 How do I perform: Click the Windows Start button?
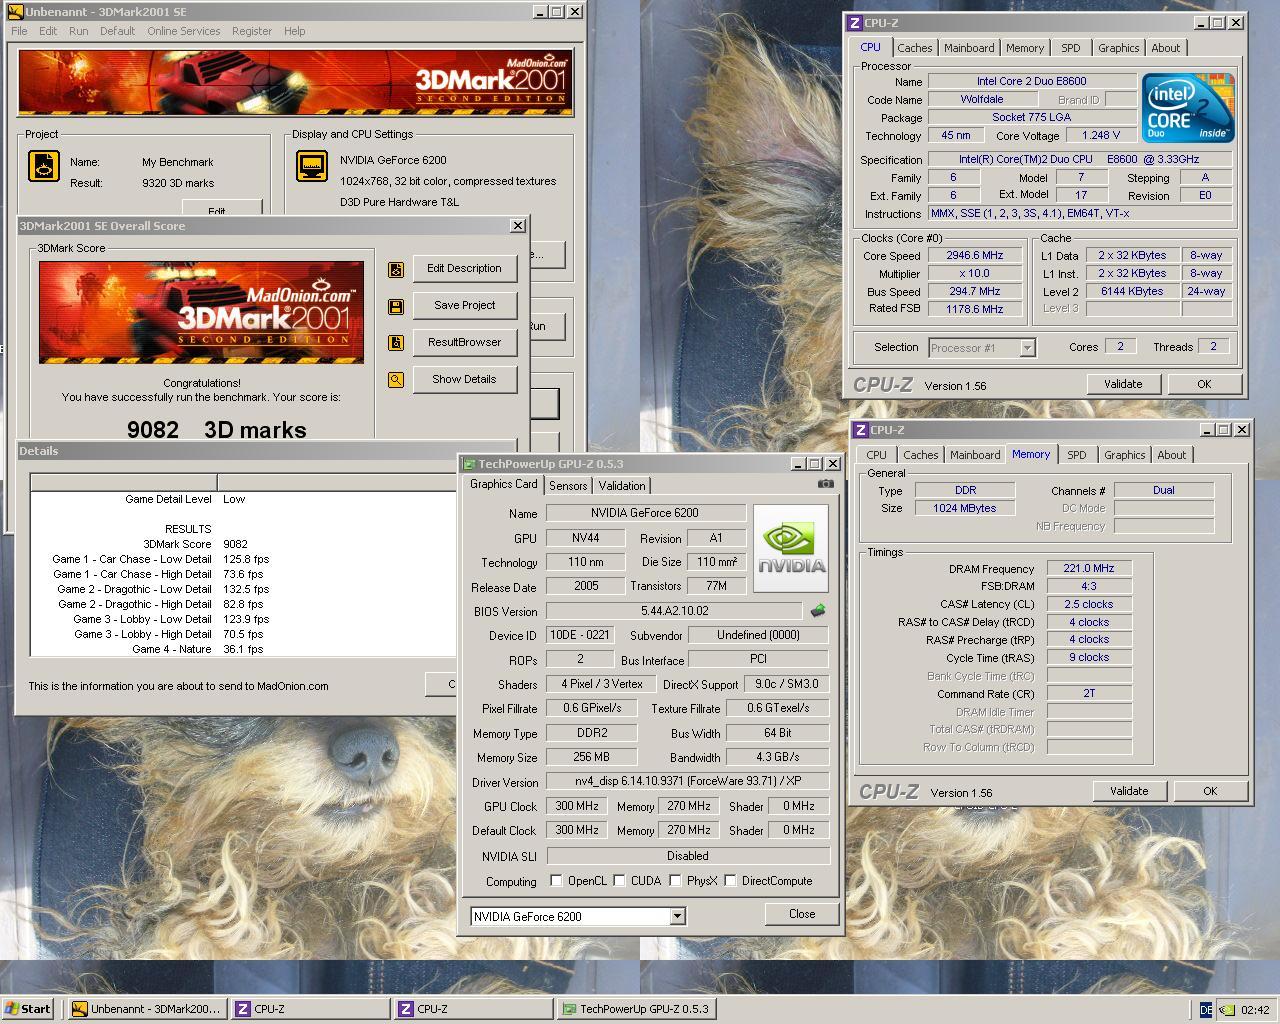click(28, 1009)
